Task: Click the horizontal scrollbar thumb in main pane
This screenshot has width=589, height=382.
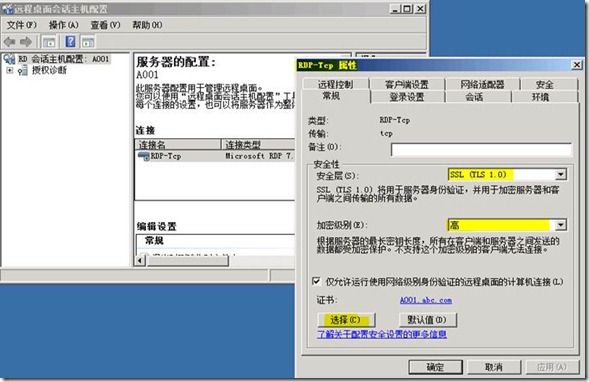Action: pyautogui.click(x=187, y=260)
